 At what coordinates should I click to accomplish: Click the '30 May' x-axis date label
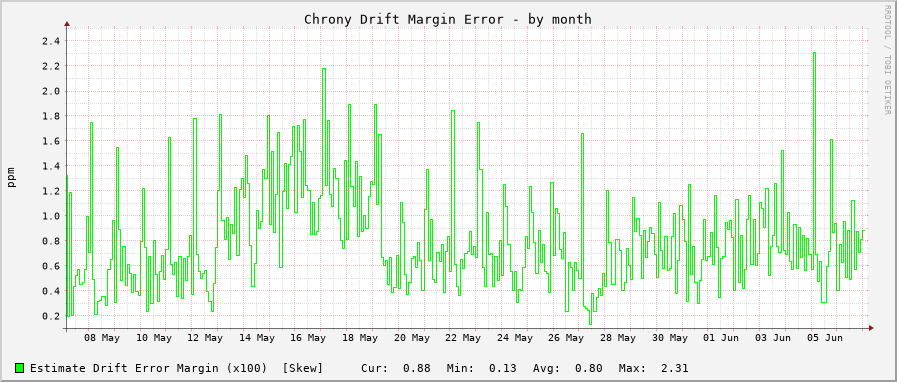coord(670,339)
